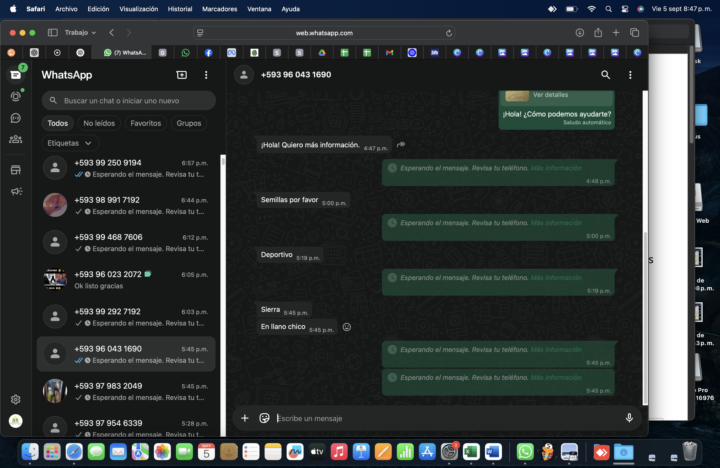
Task: Open chat with +593 96 023 2072
Action: (126, 280)
